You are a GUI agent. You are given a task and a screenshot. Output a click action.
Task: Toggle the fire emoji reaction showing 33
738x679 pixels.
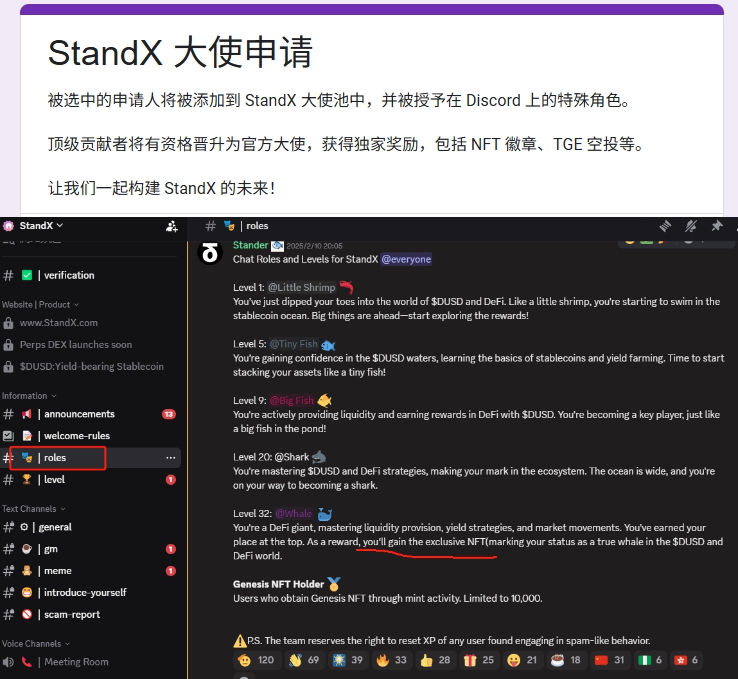tap(390, 660)
